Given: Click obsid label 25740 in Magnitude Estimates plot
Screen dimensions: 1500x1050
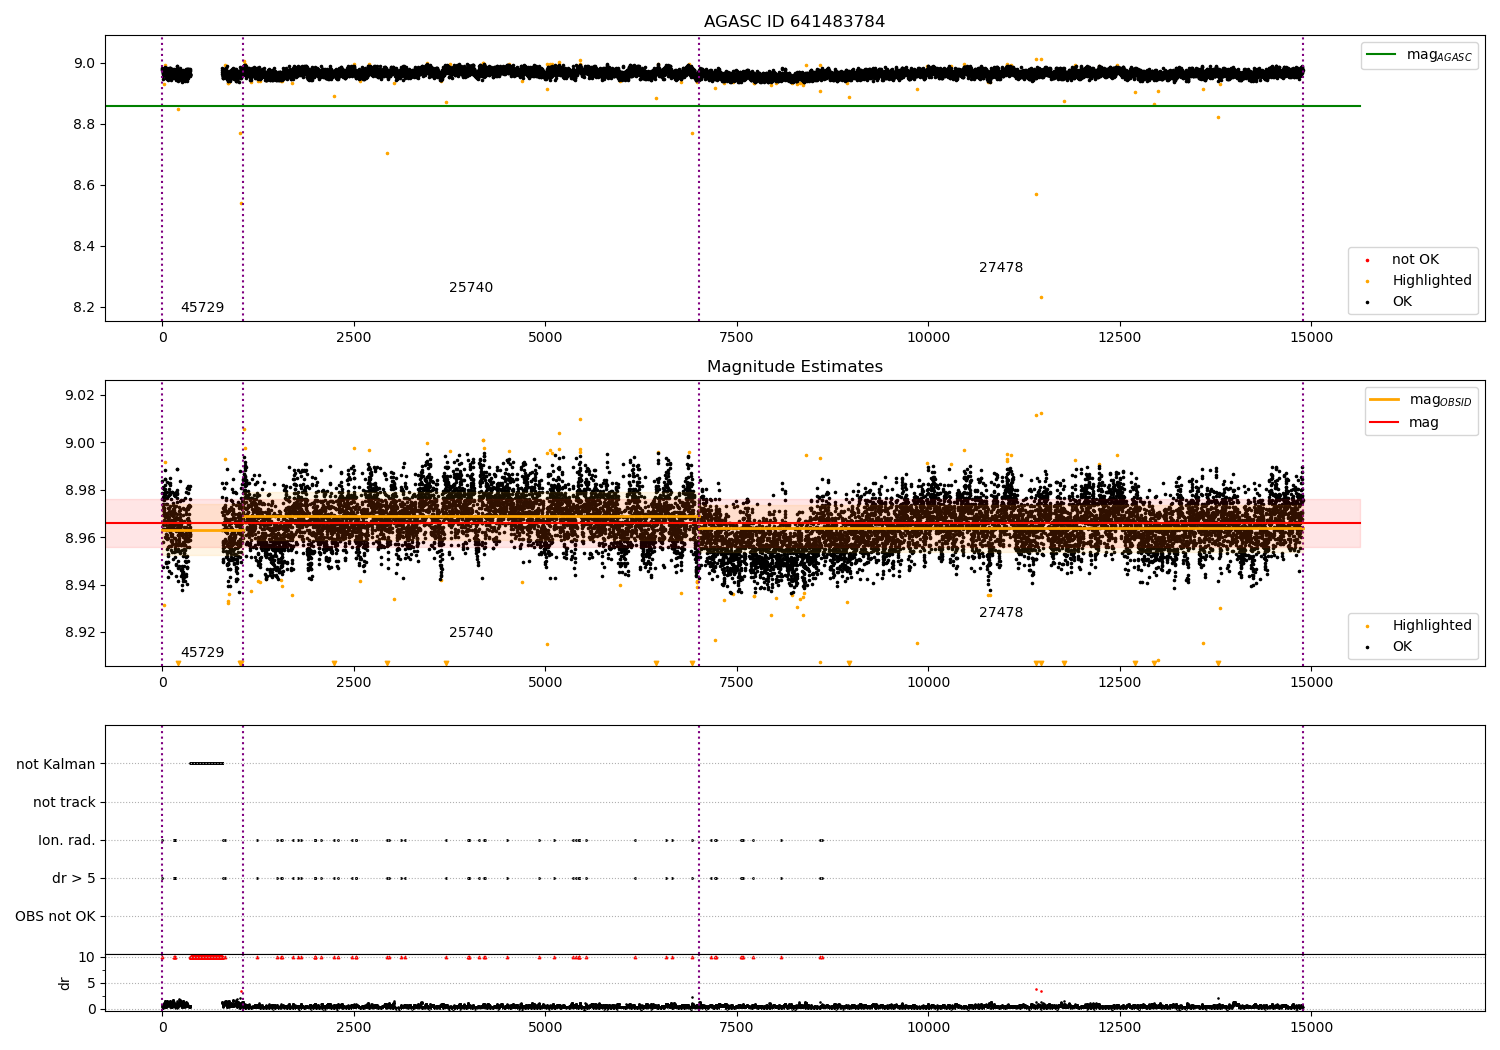Looking at the screenshot, I should [x=471, y=633].
